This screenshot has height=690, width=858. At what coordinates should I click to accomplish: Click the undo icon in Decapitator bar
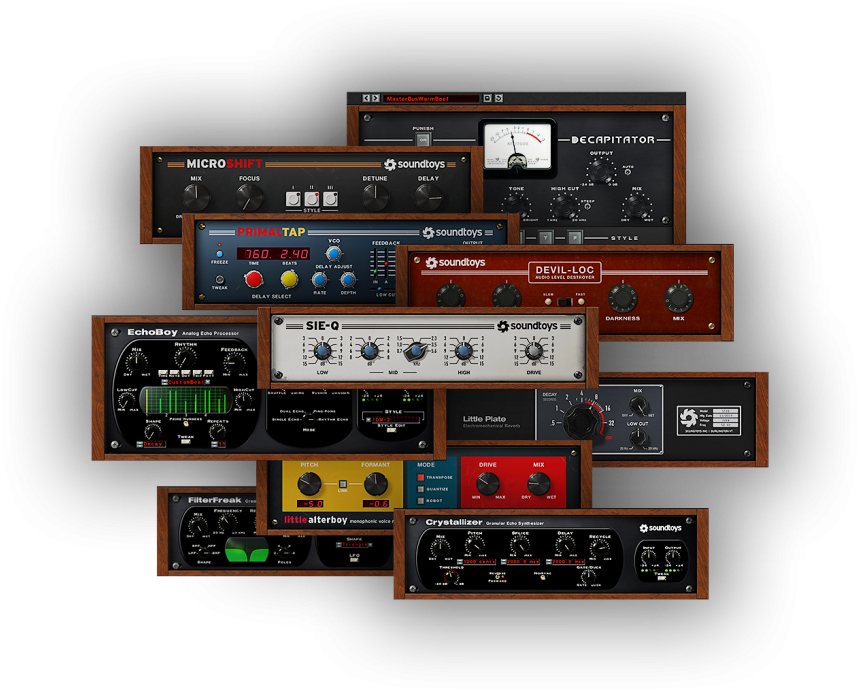[x=498, y=98]
